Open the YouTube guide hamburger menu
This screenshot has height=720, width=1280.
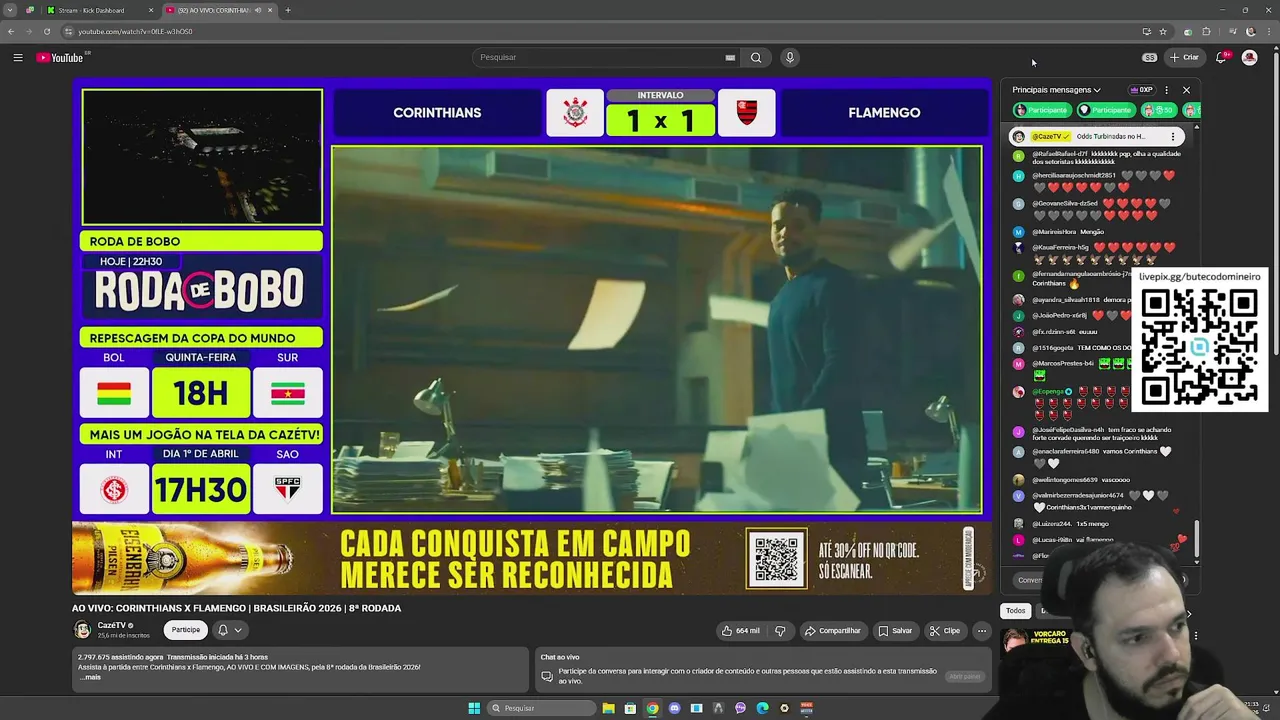pyautogui.click(x=17, y=57)
